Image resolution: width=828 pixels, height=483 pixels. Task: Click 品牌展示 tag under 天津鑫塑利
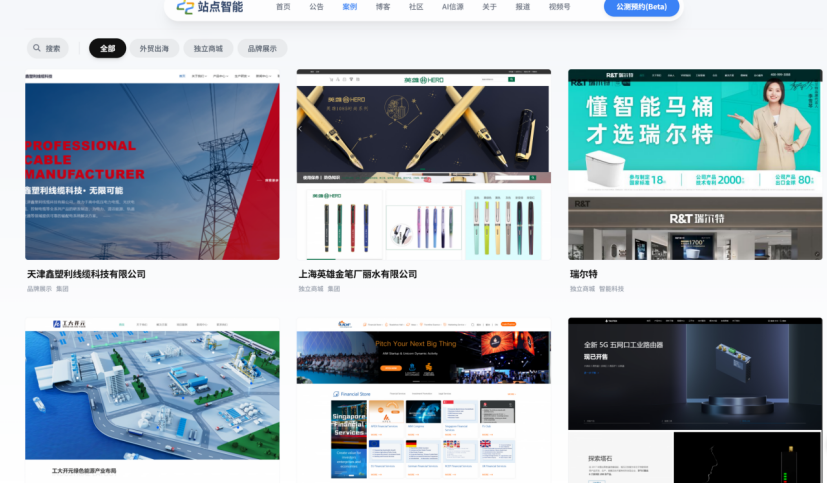click(40, 289)
